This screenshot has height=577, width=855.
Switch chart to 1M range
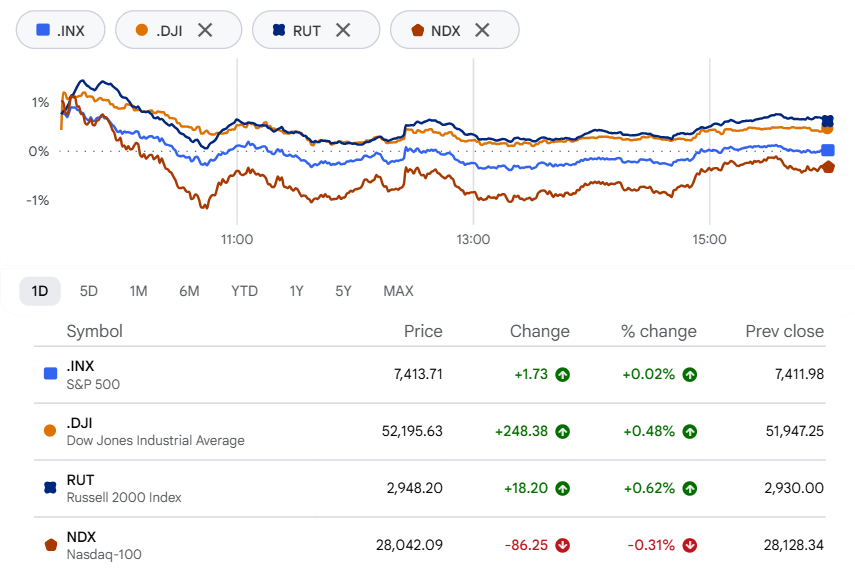[139, 291]
